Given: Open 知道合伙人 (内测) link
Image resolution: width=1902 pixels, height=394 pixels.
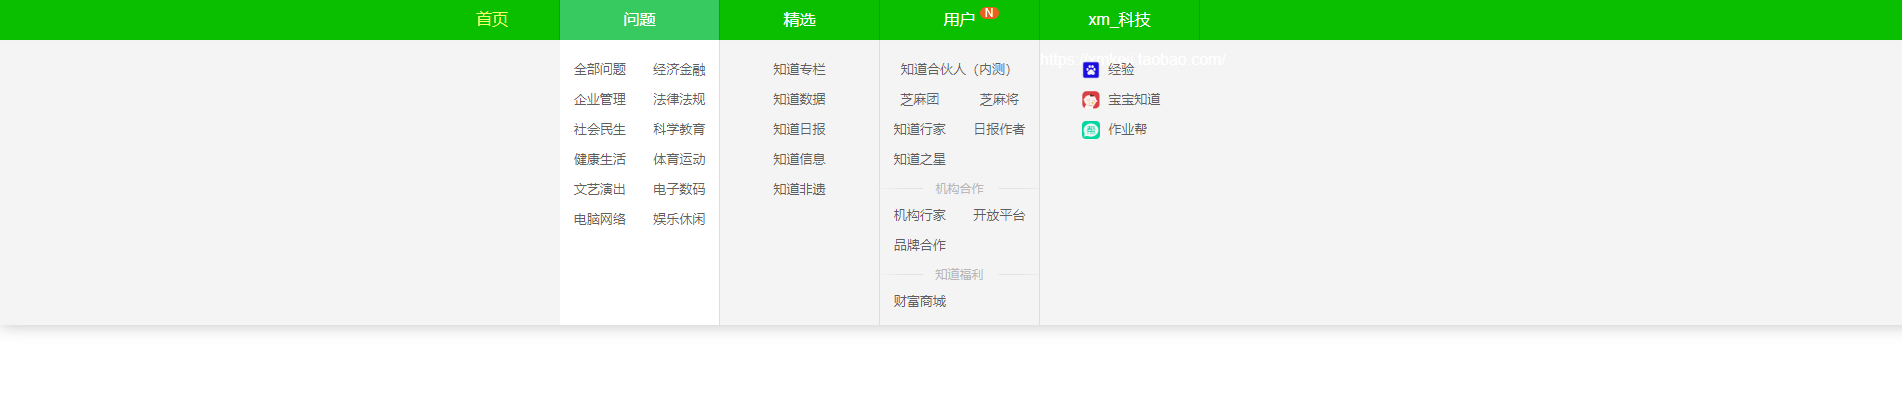Looking at the screenshot, I should 956,69.
